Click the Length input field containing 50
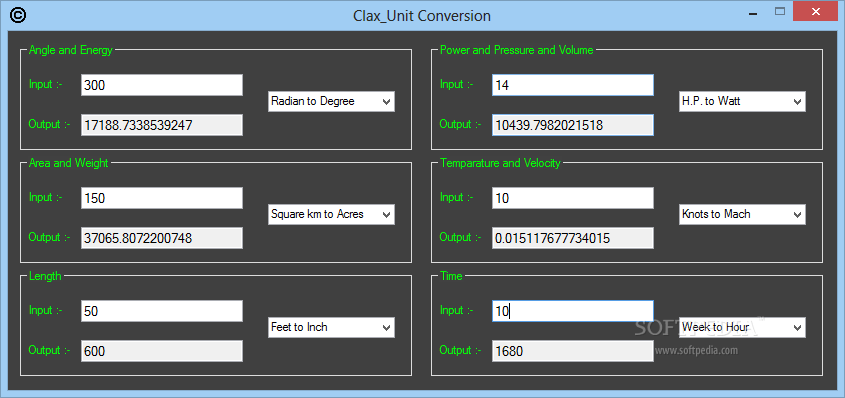The width and height of the screenshot is (845, 398). tap(162, 311)
